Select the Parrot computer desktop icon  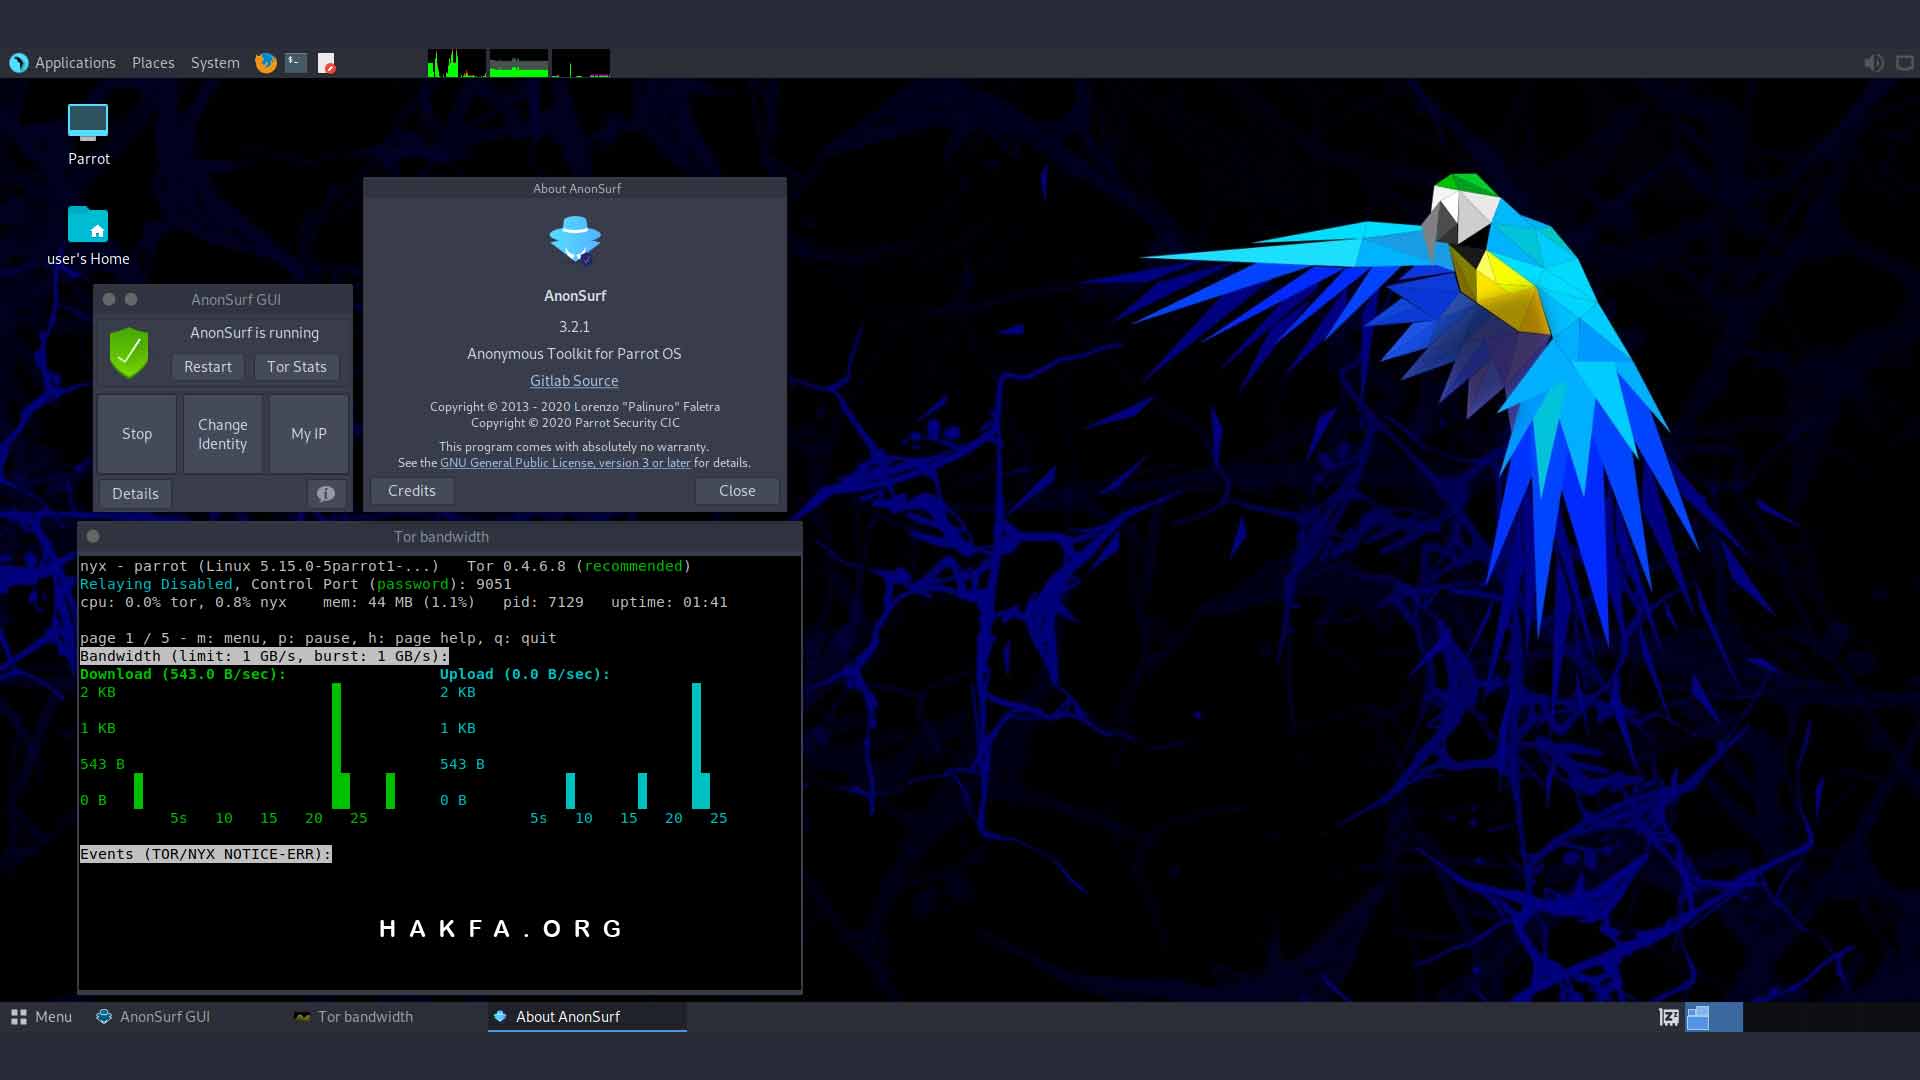coord(88,135)
